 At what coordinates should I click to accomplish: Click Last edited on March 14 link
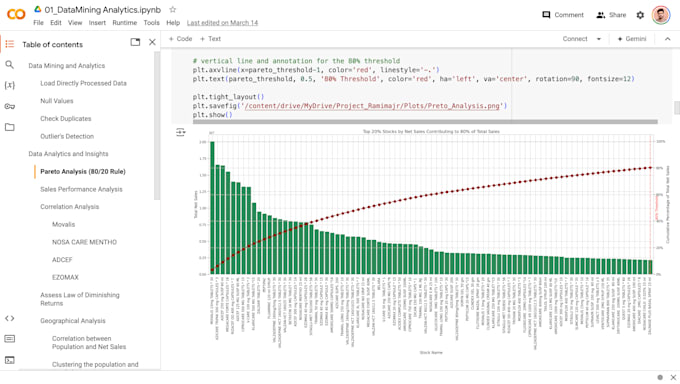[222, 23]
